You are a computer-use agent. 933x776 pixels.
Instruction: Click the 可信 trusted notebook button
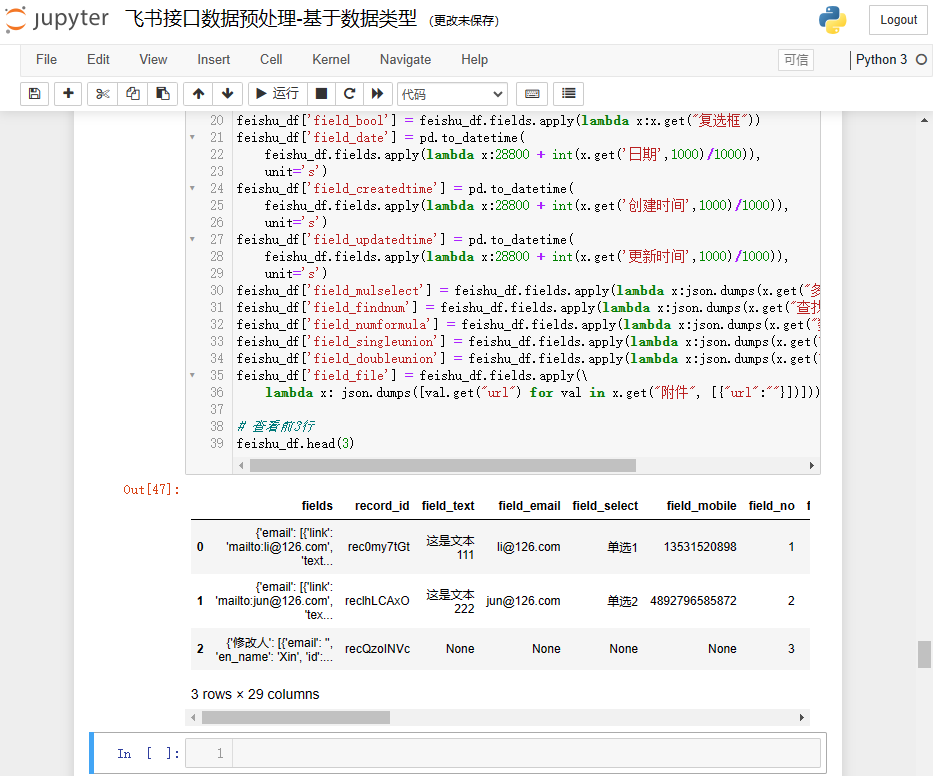[x=796, y=60]
